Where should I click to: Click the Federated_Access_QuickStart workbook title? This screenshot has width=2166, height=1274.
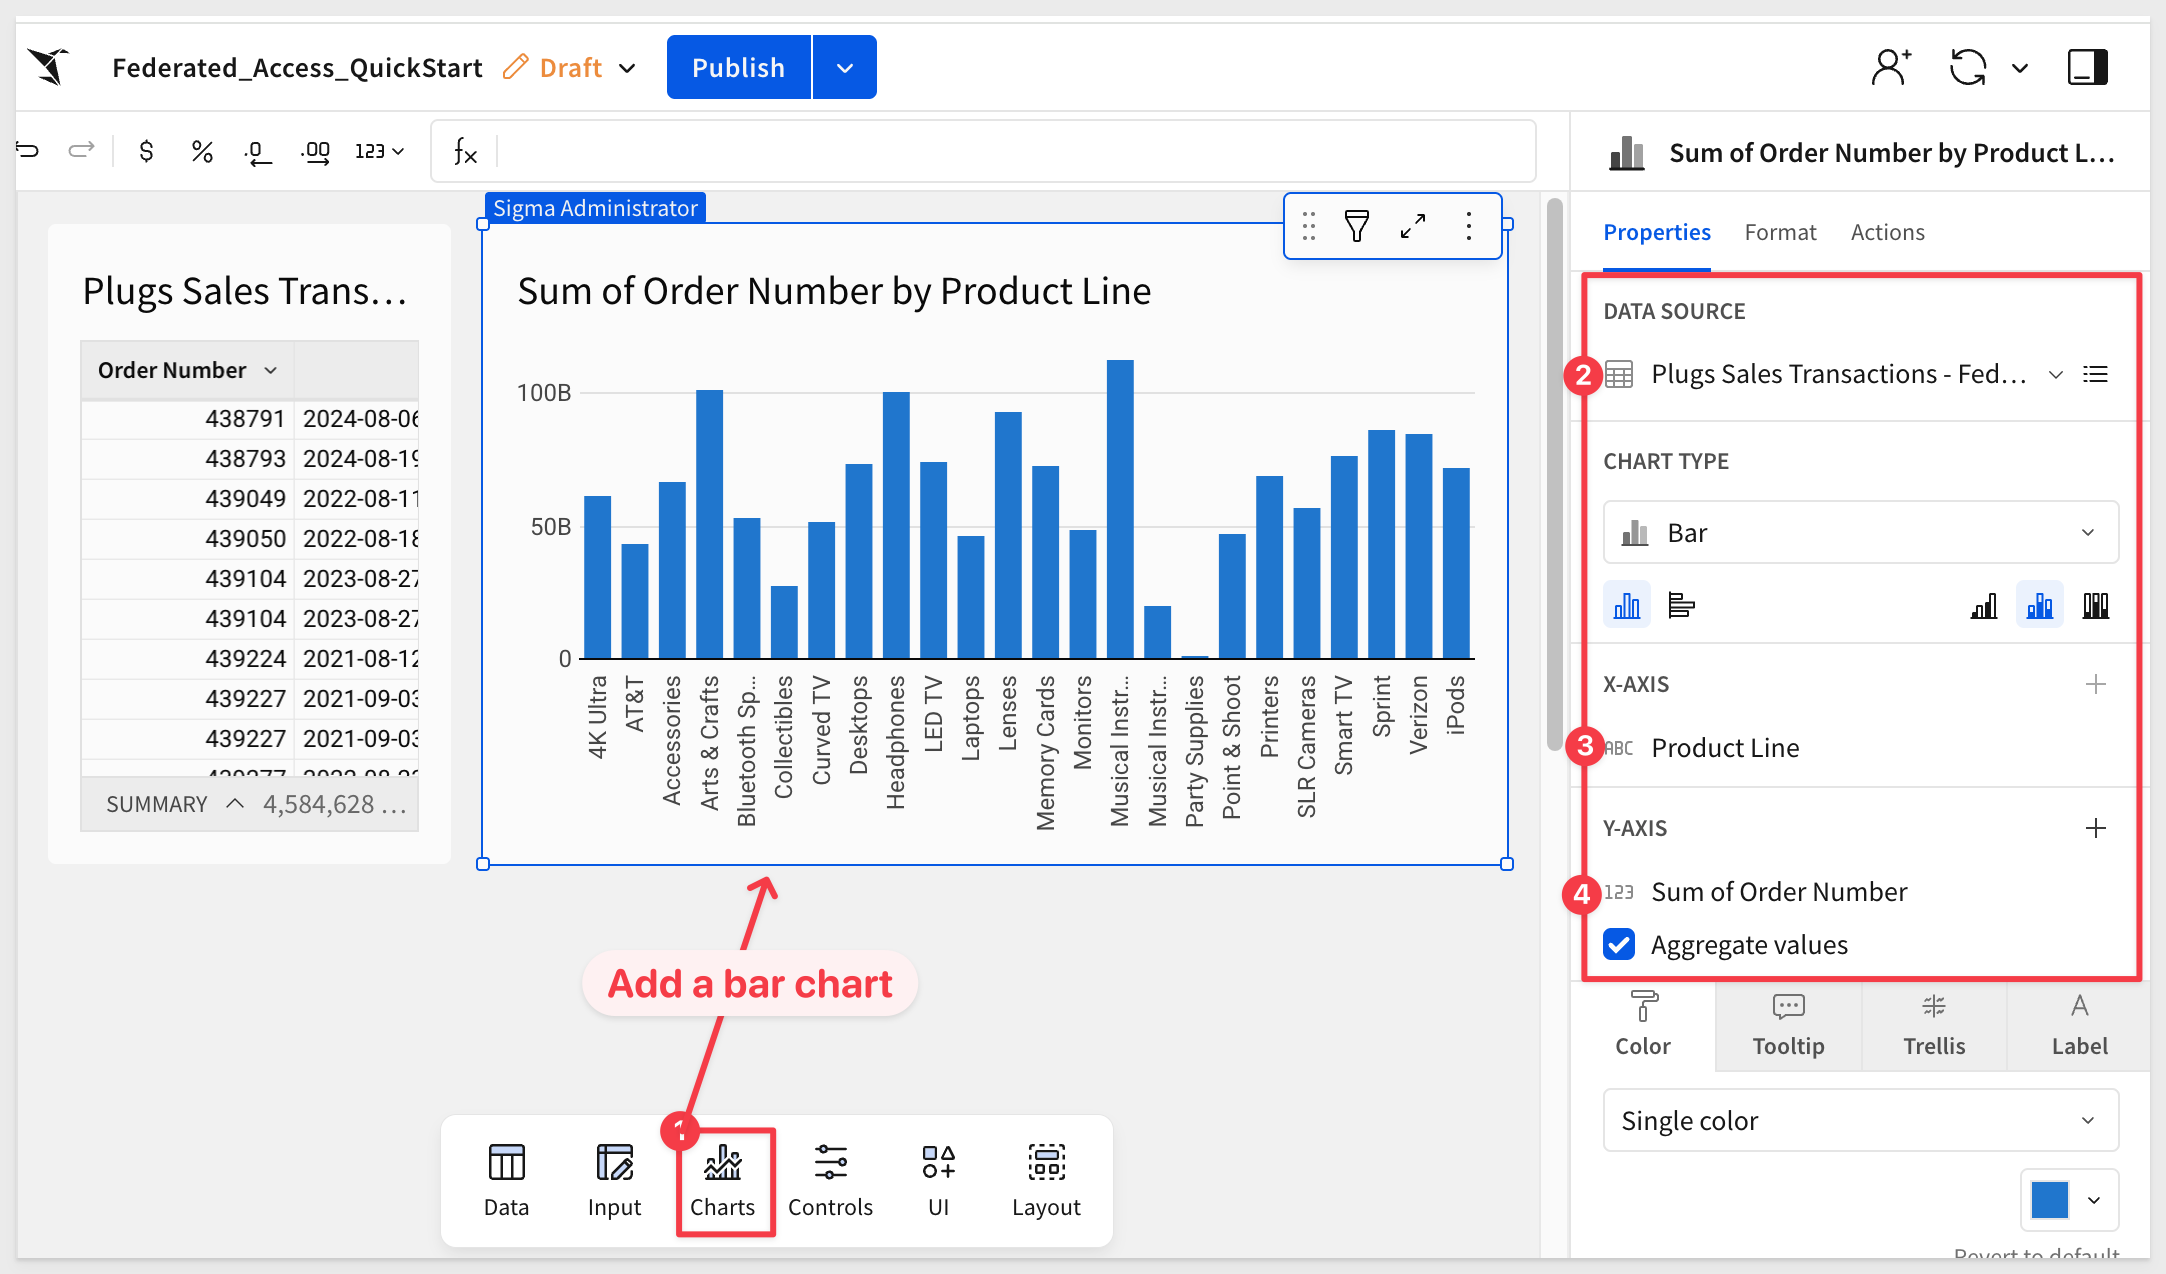point(297,67)
